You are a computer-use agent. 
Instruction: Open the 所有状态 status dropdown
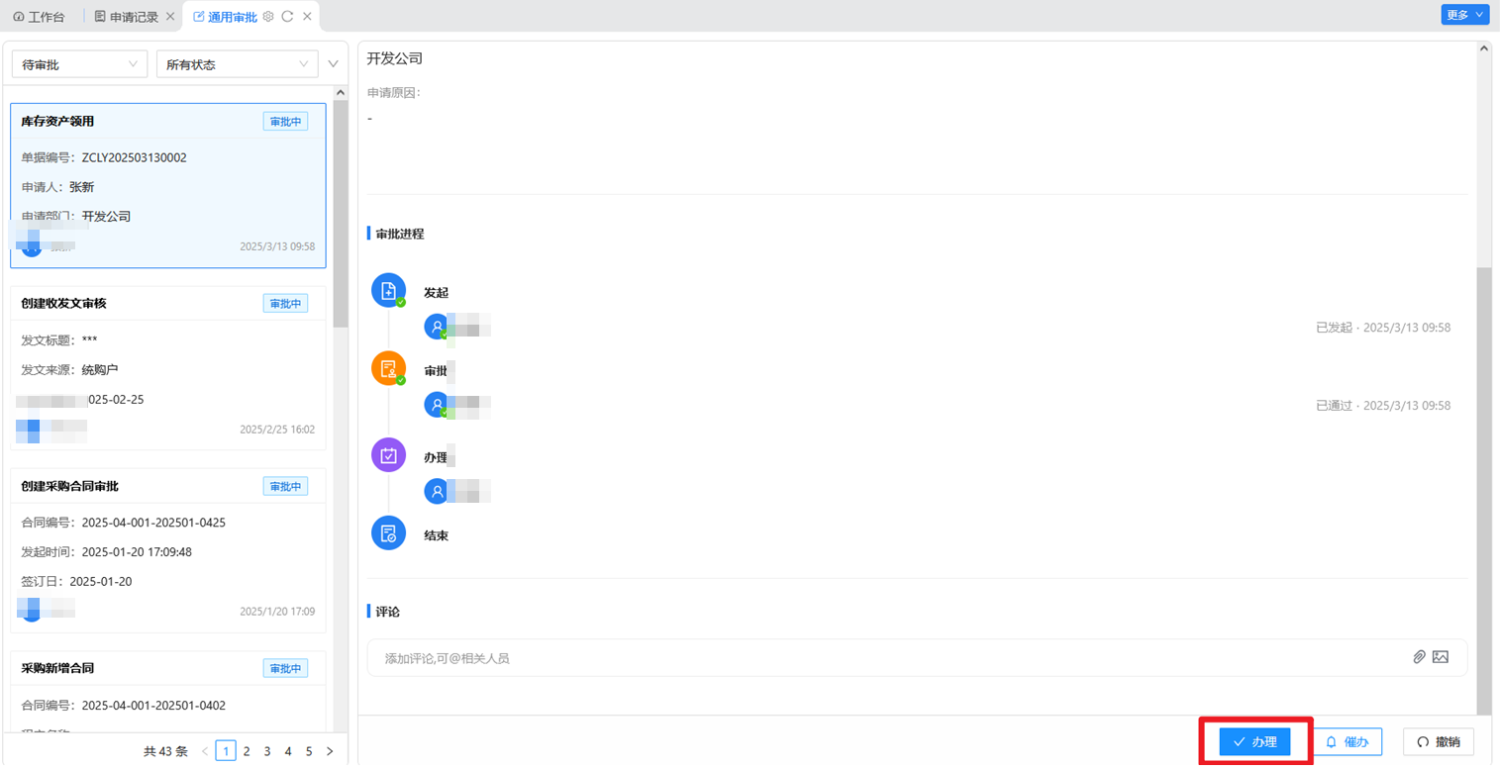point(237,64)
